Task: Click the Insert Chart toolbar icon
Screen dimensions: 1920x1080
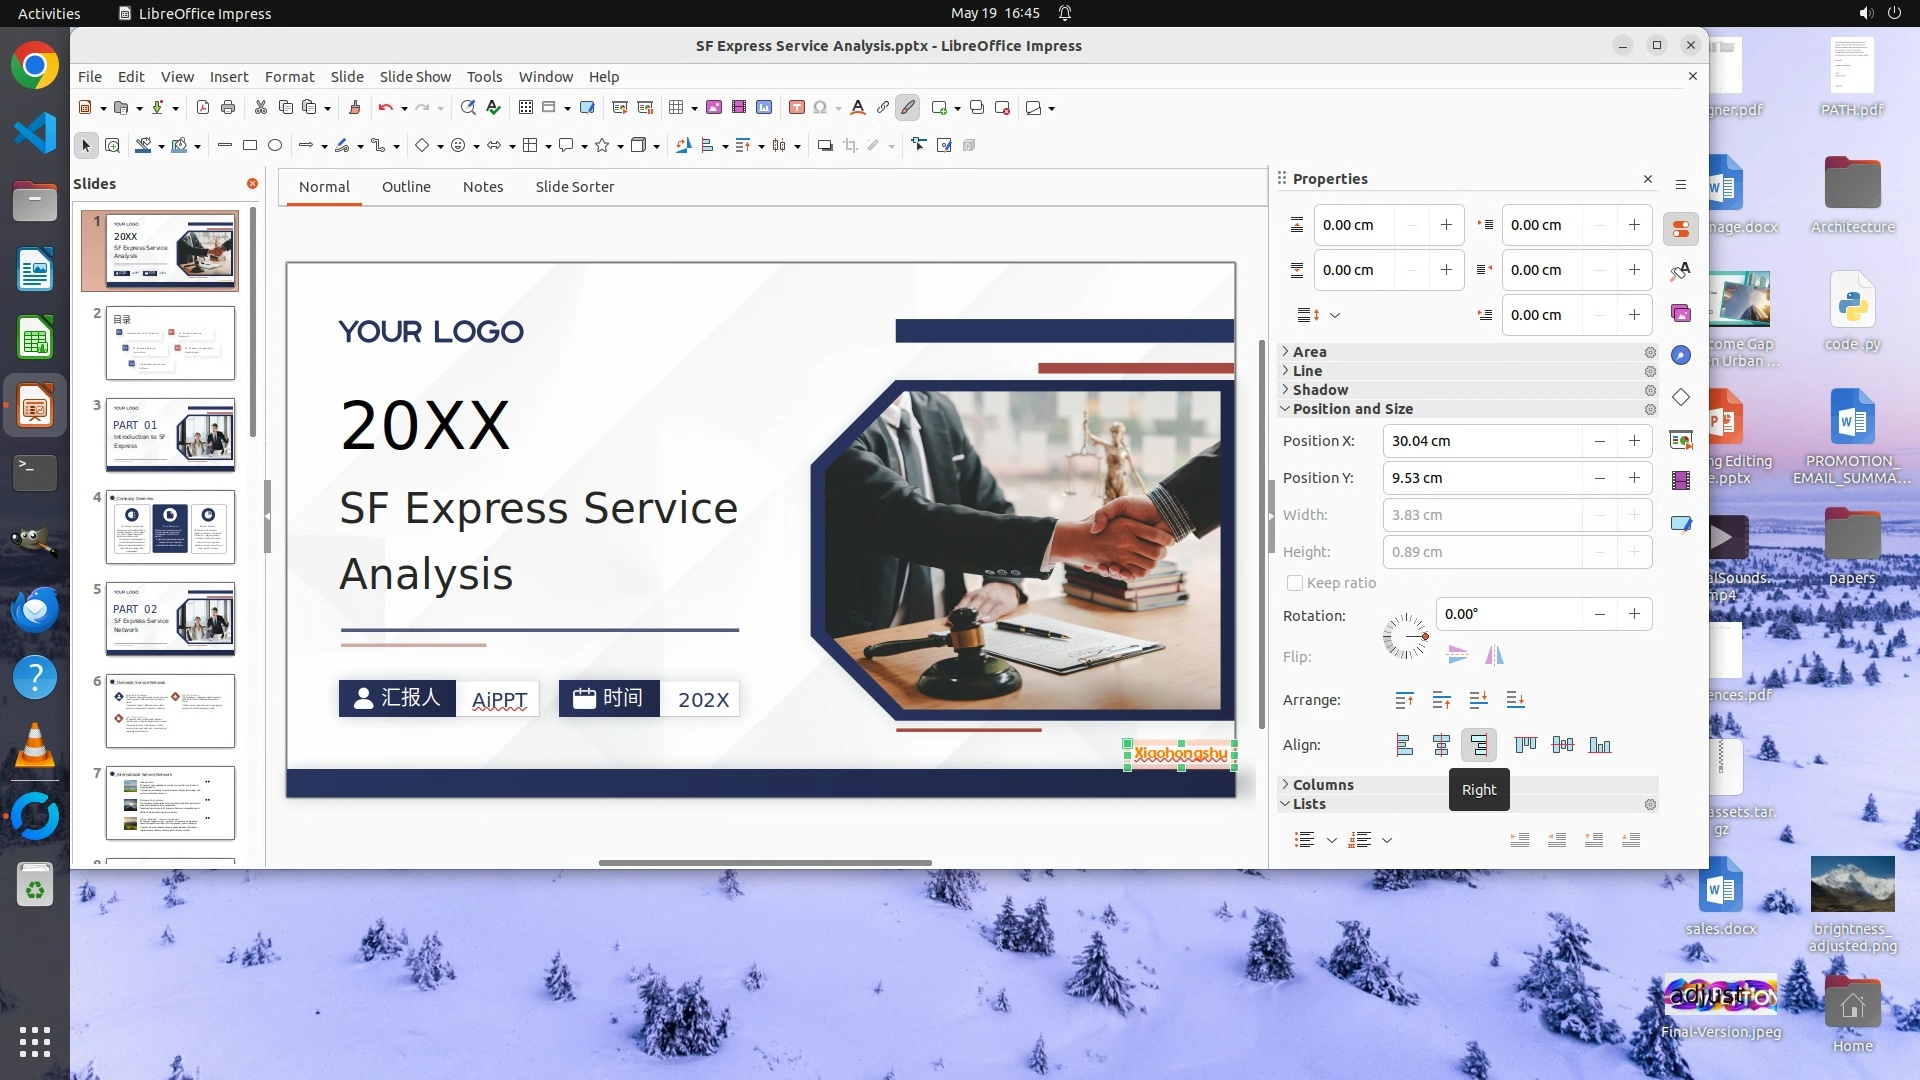Action: tap(764, 108)
